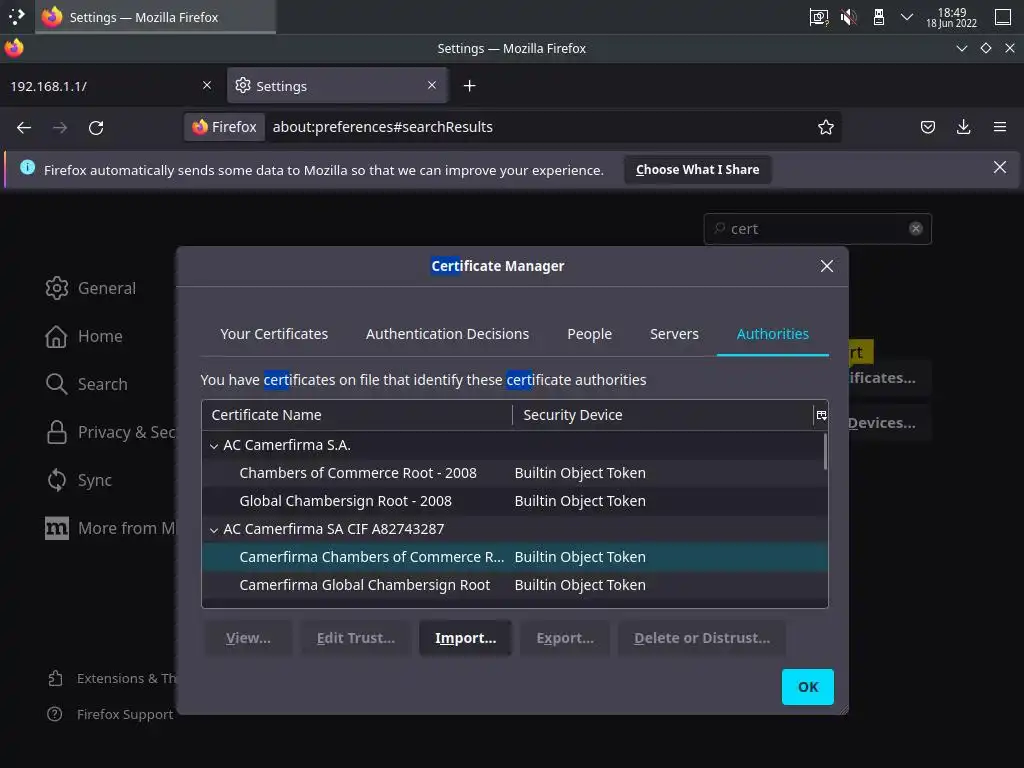The width and height of the screenshot is (1024, 768).
Task: Click Delete or Distrust... button
Action: (x=702, y=638)
